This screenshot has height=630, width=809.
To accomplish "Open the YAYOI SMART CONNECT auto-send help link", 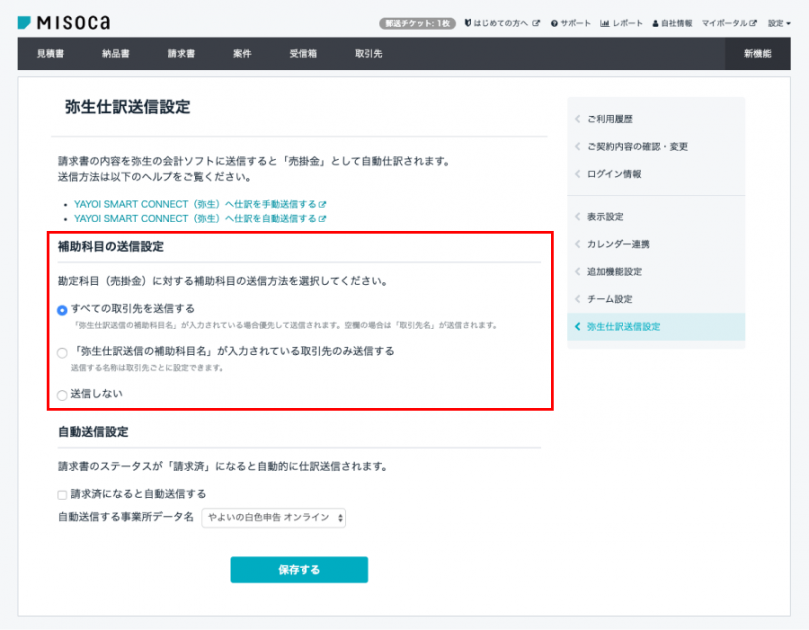I will pos(194,218).
